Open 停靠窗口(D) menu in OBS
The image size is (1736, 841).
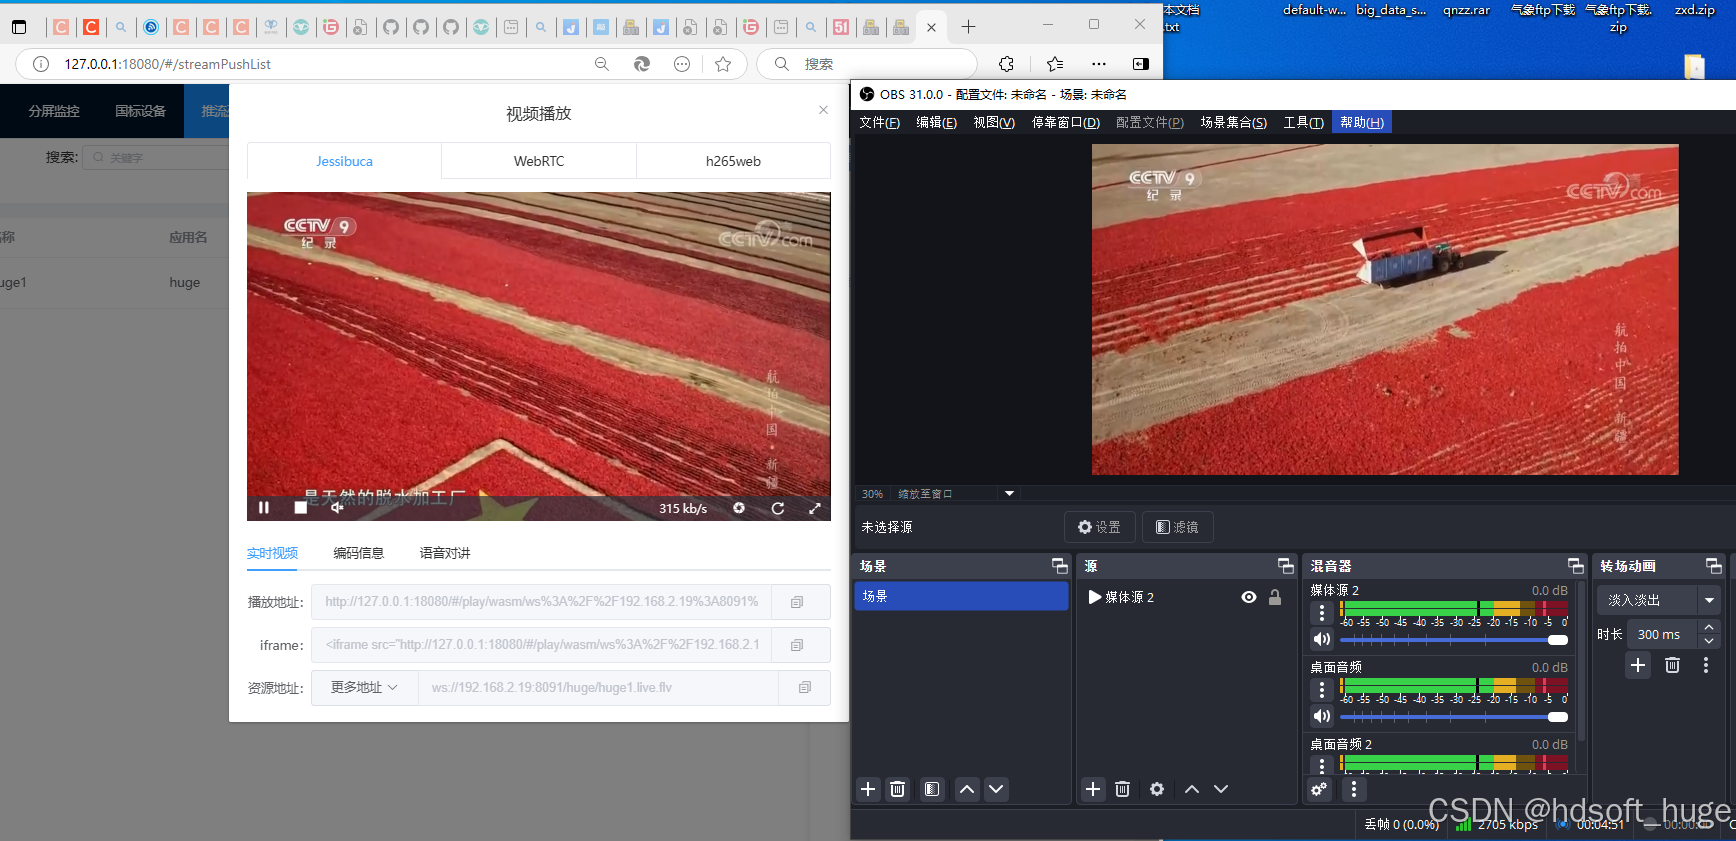click(x=1065, y=123)
